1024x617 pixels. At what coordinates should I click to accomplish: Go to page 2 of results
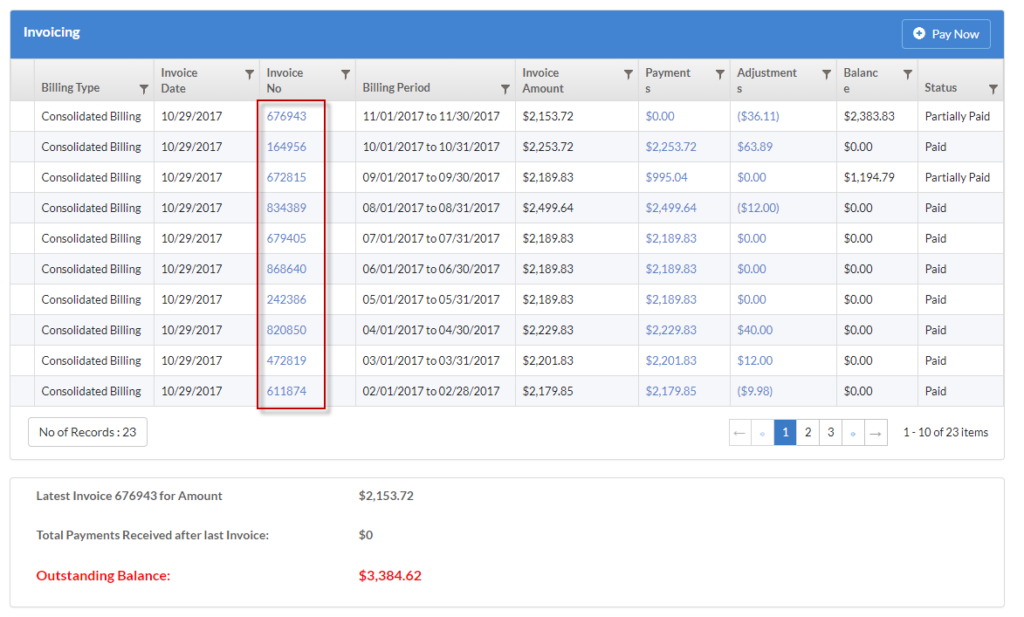[x=808, y=432]
